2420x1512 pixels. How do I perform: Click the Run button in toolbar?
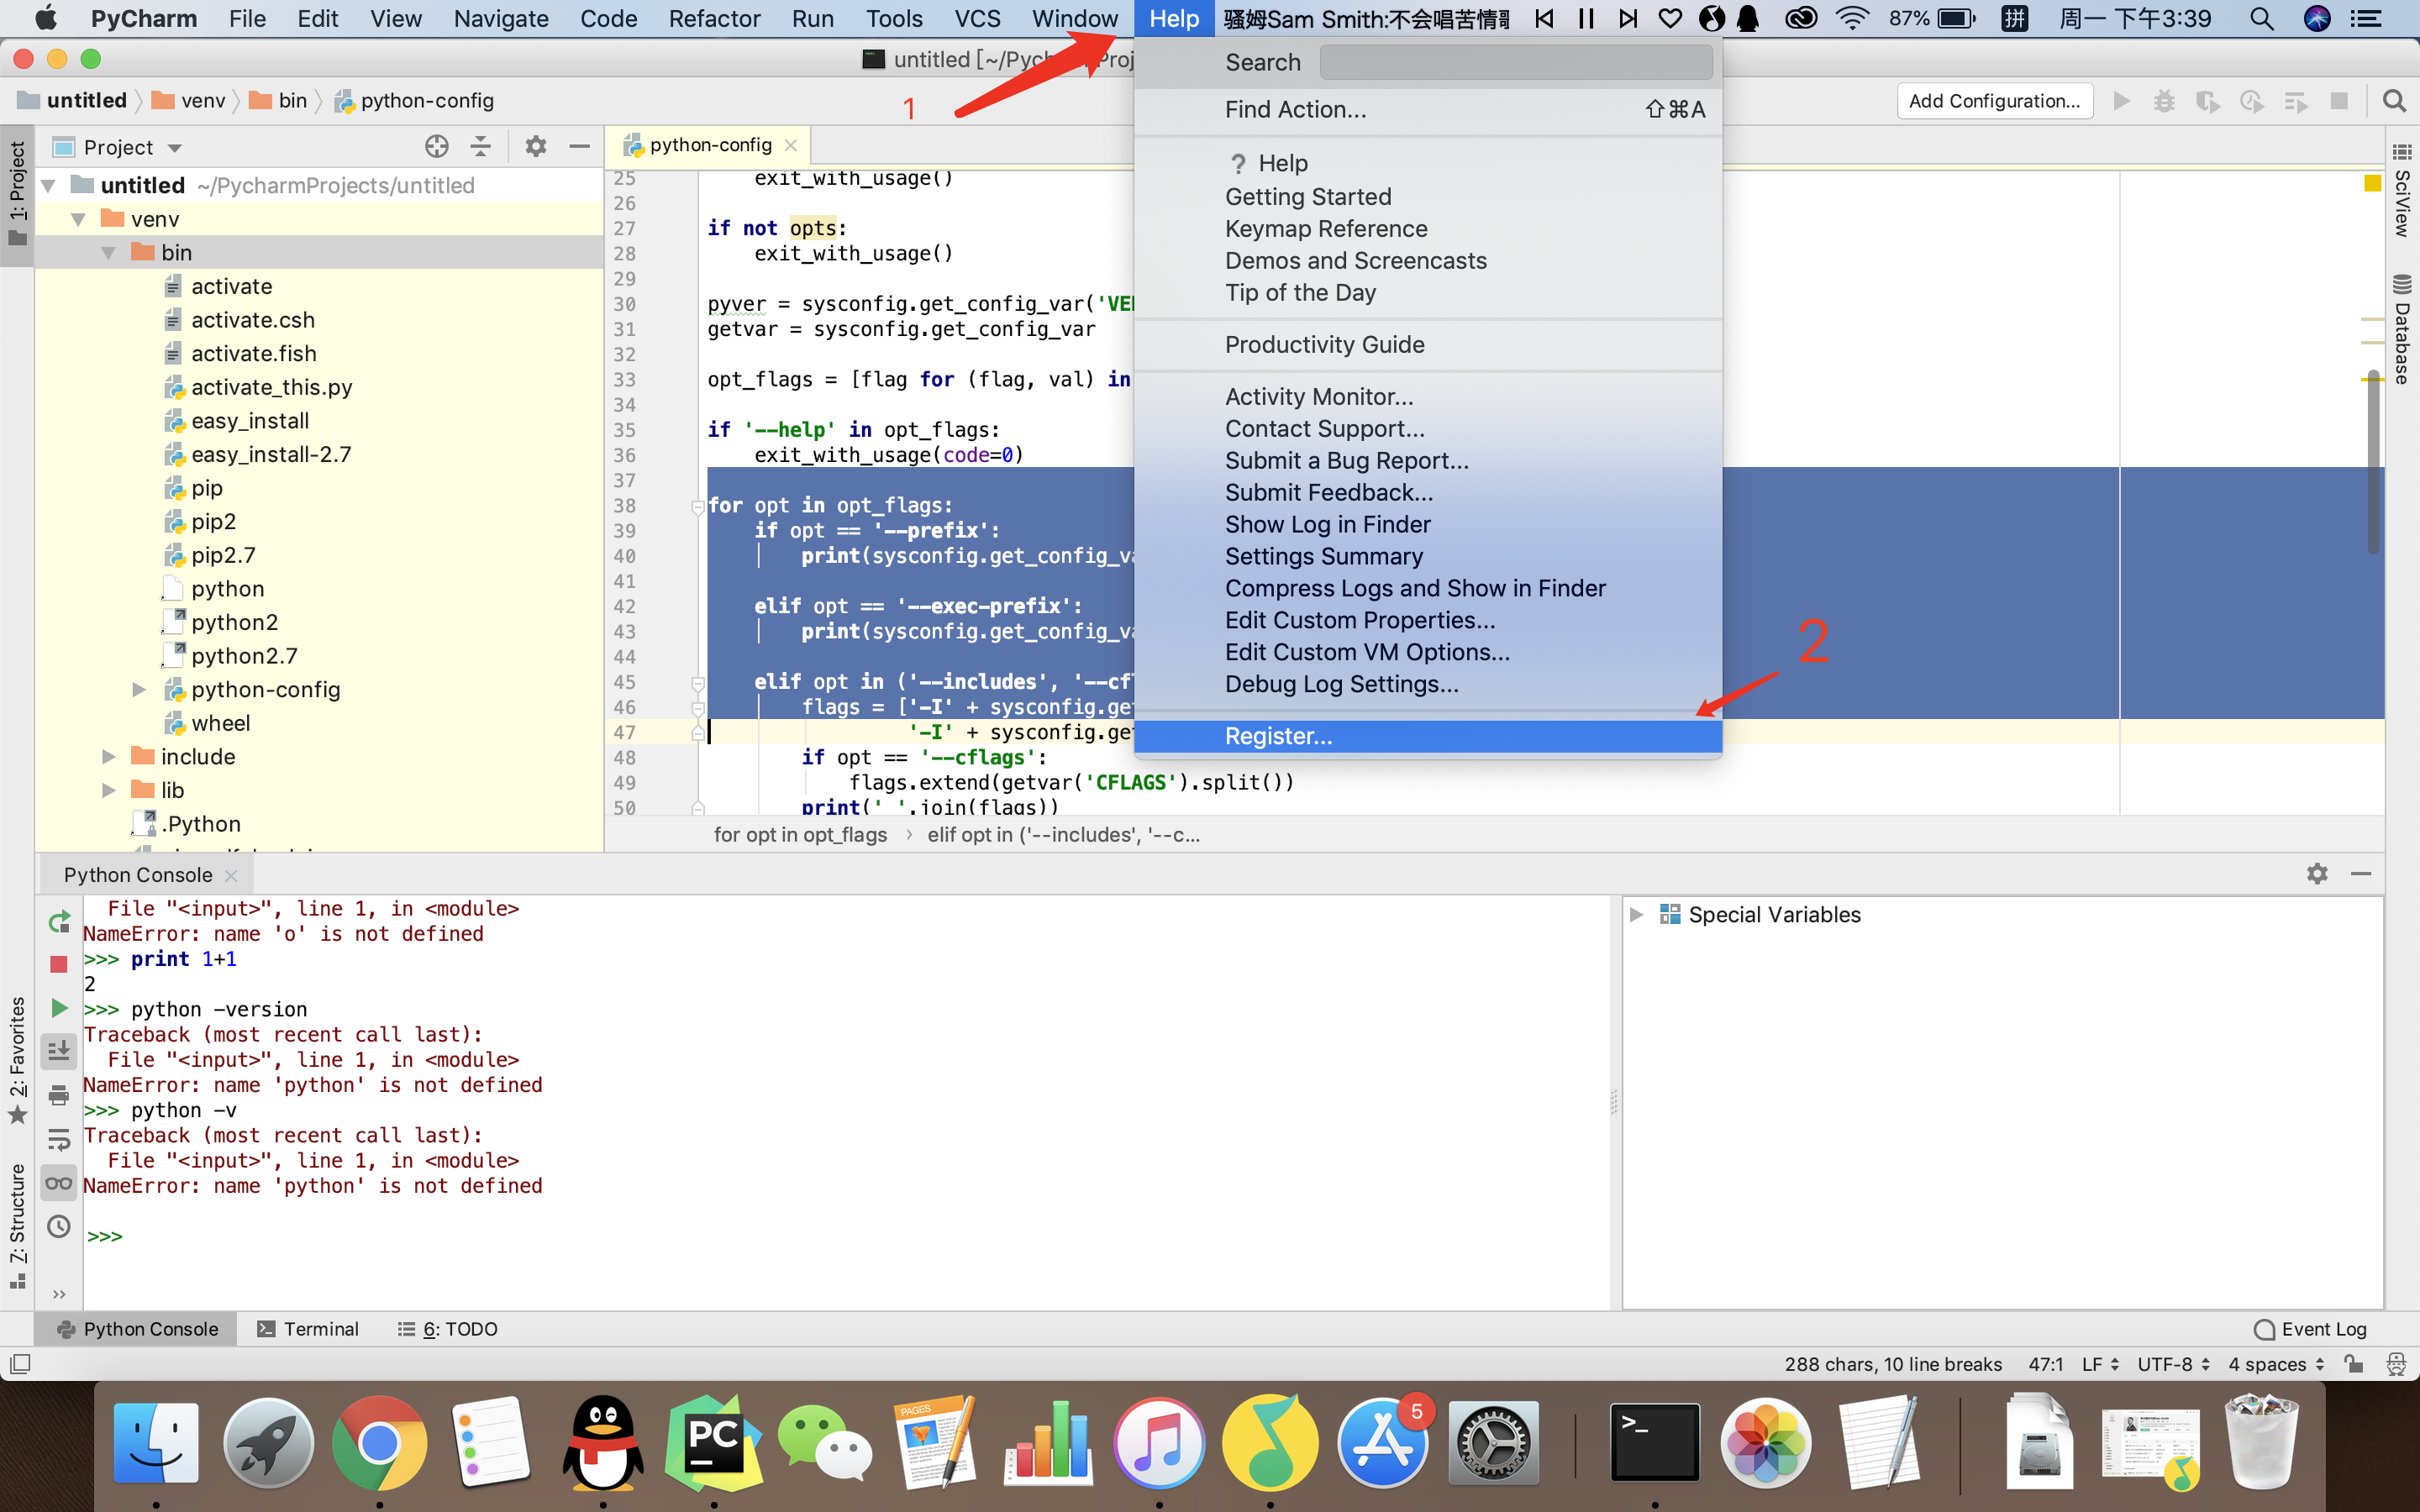pyautogui.click(x=2118, y=101)
